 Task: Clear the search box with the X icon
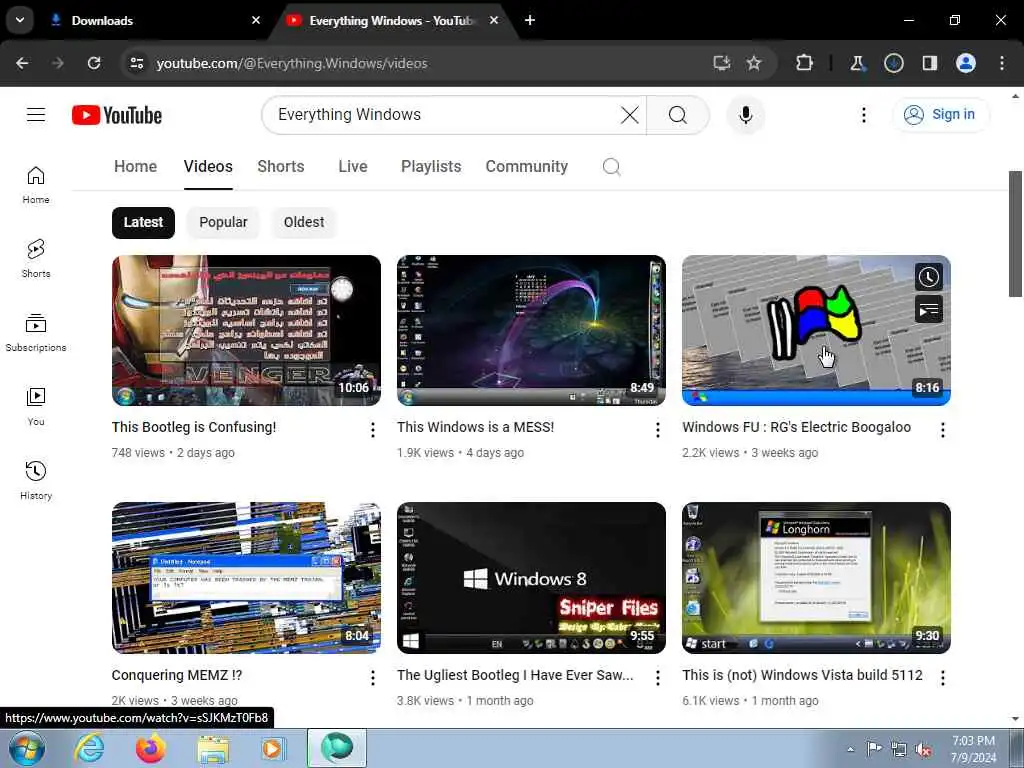pyautogui.click(x=630, y=115)
